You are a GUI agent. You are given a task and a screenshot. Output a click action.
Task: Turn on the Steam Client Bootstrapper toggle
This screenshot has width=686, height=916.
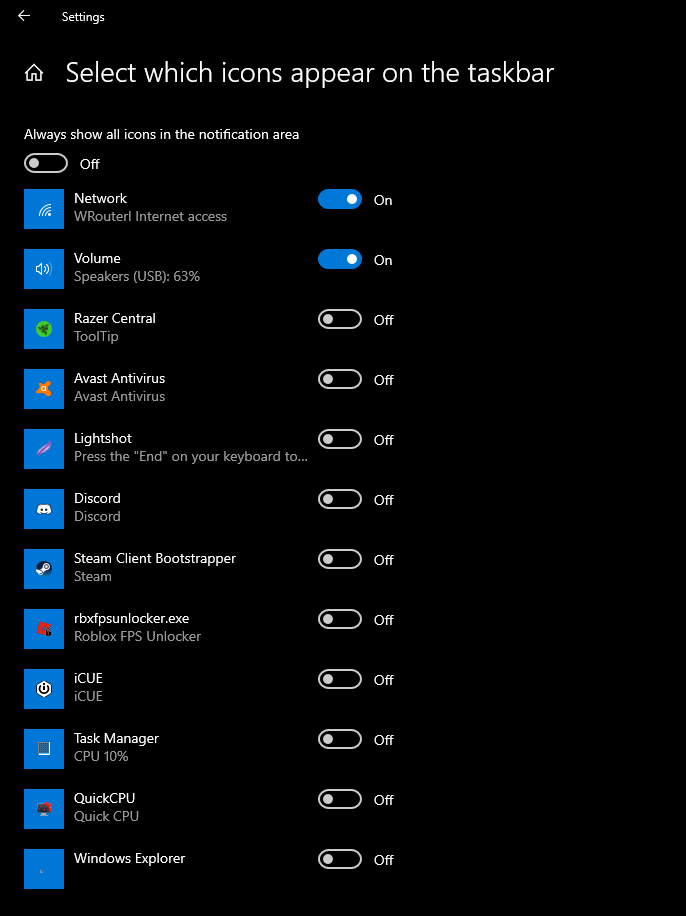point(339,559)
